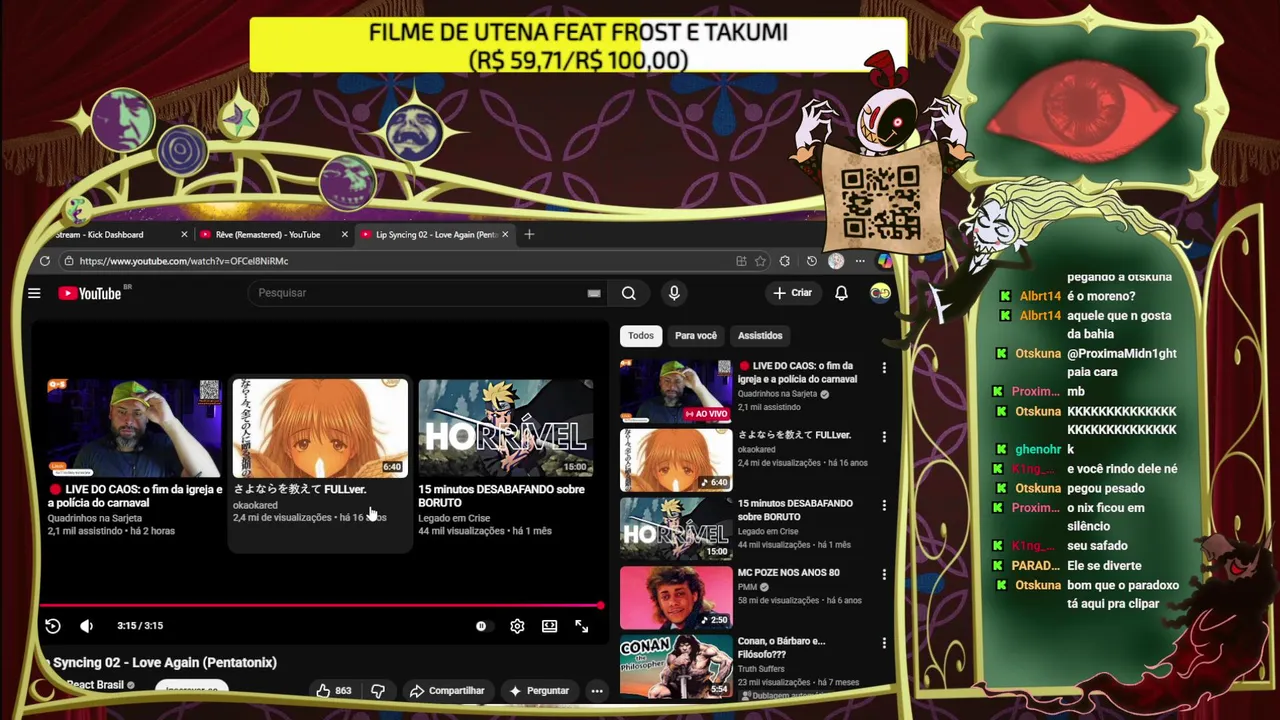This screenshot has height=720, width=1280.
Task: Click the Criar button
Action: [792, 293]
